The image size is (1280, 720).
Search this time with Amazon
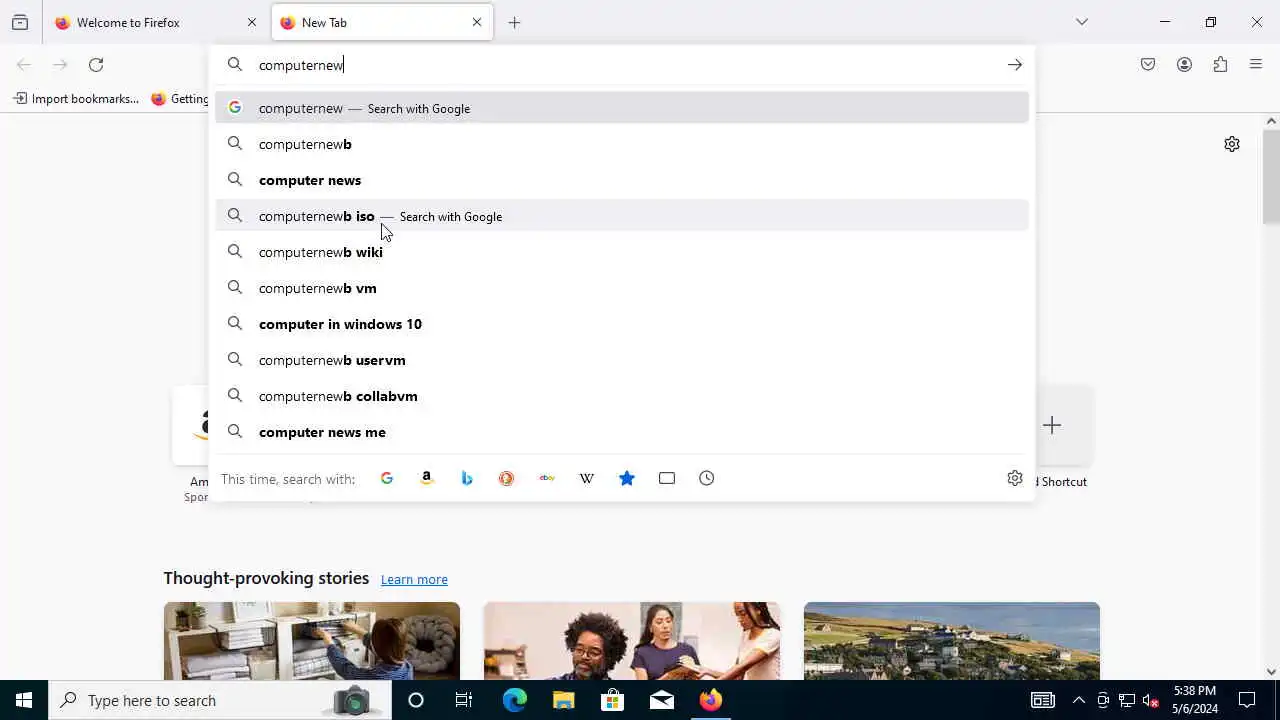(427, 478)
